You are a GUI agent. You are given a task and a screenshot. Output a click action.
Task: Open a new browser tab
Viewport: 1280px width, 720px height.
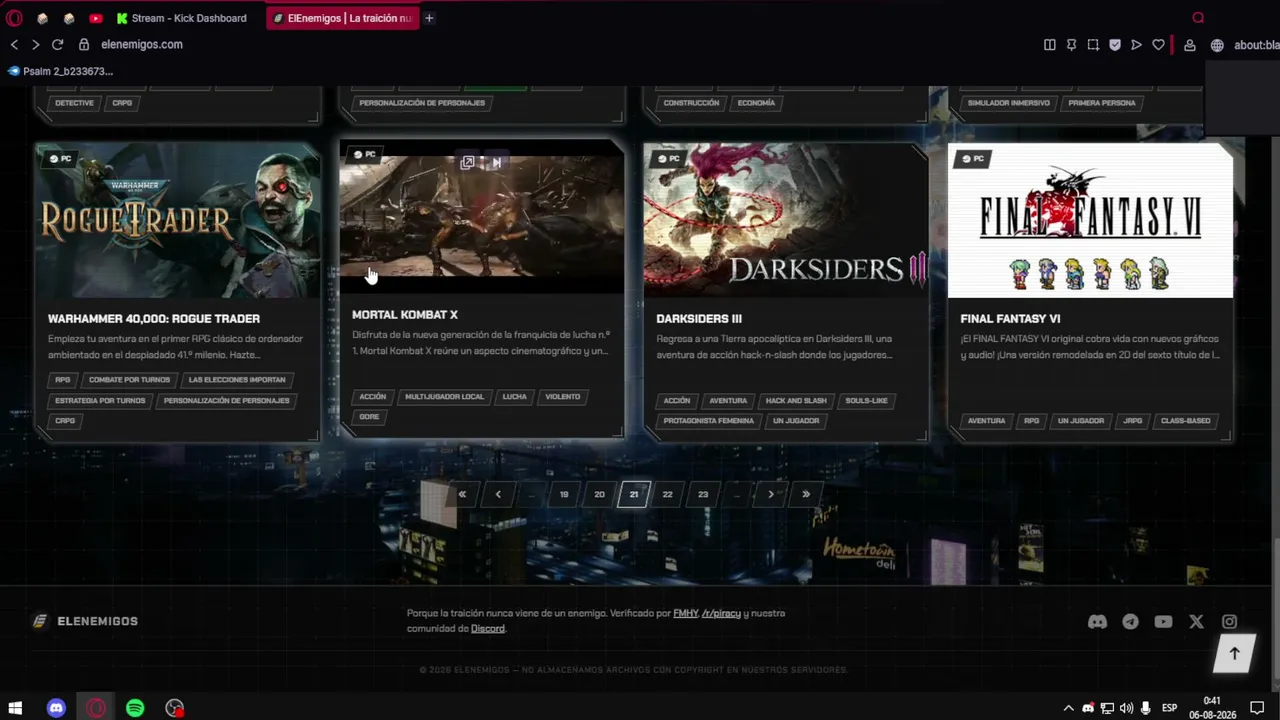coord(429,18)
